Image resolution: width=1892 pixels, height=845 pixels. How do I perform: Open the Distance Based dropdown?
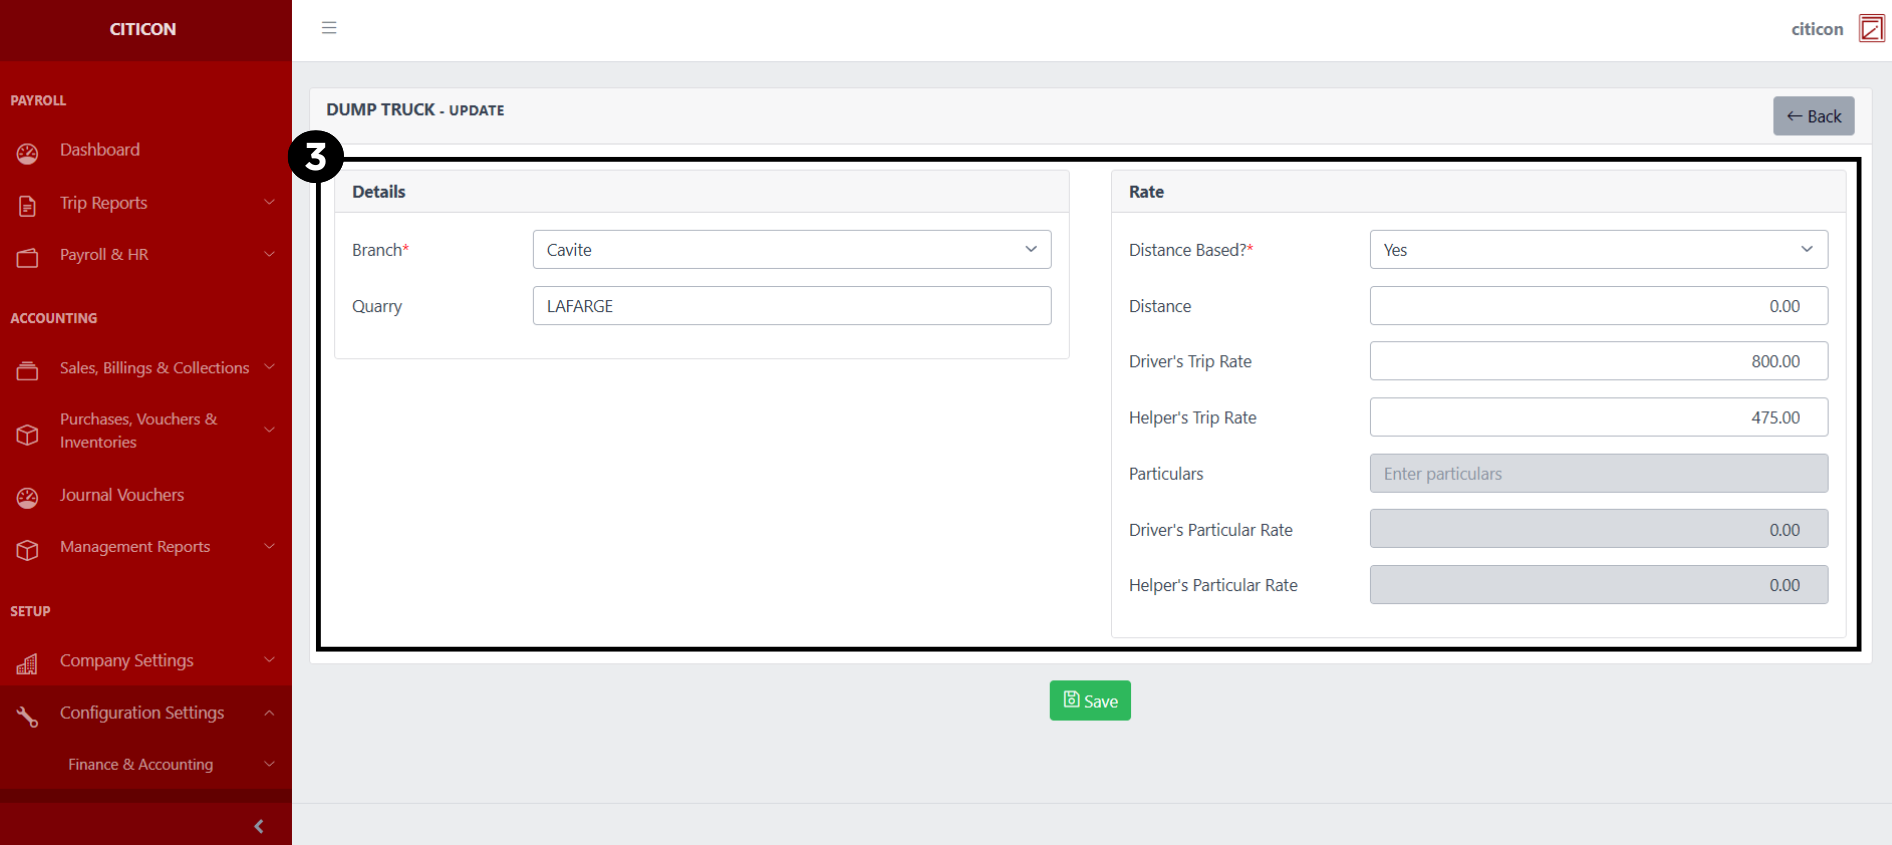(x=1598, y=250)
